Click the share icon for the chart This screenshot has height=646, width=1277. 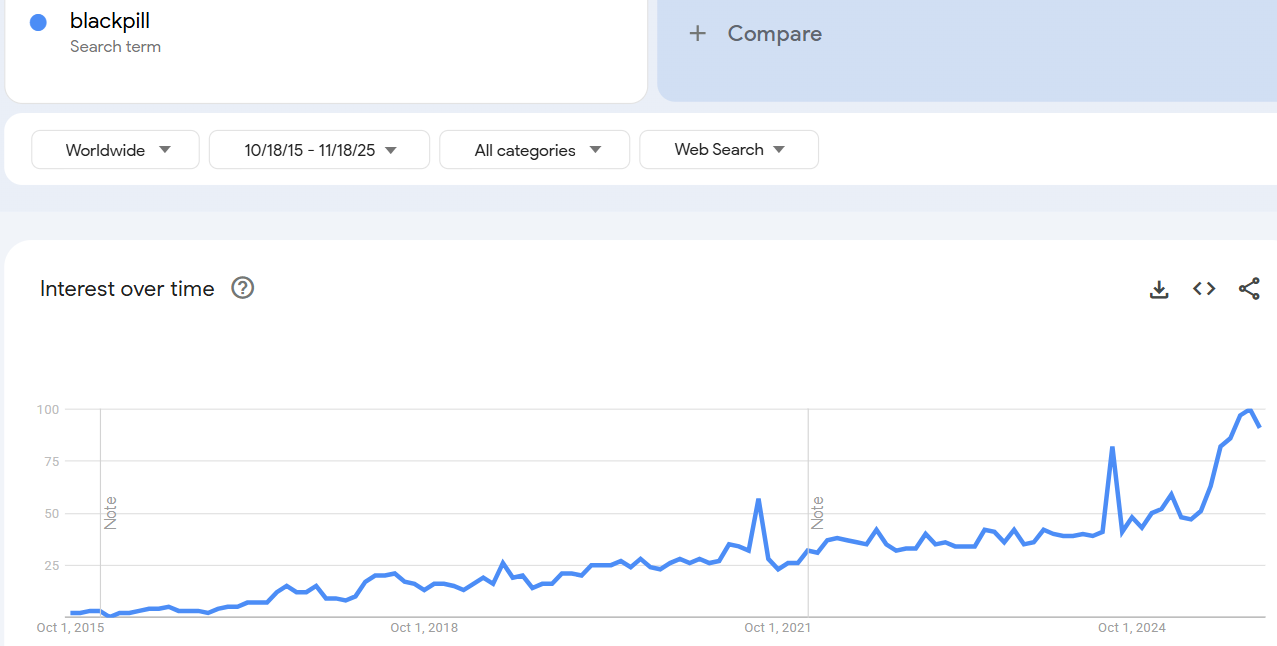tap(1249, 289)
